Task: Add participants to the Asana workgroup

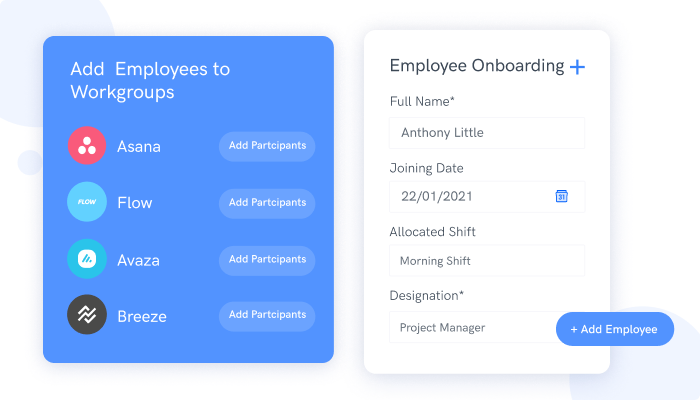Action: (267, 146)
